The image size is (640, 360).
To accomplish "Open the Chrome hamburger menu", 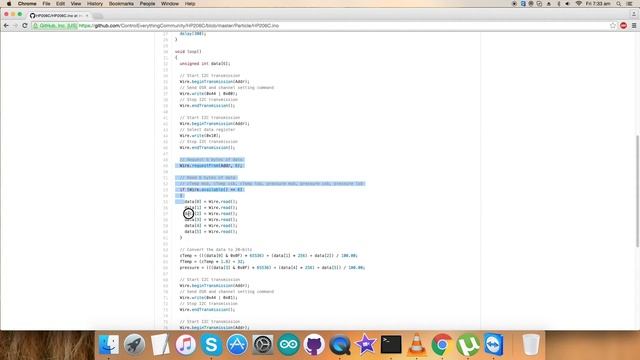I will pyautogui.click(x=634, y=25).
